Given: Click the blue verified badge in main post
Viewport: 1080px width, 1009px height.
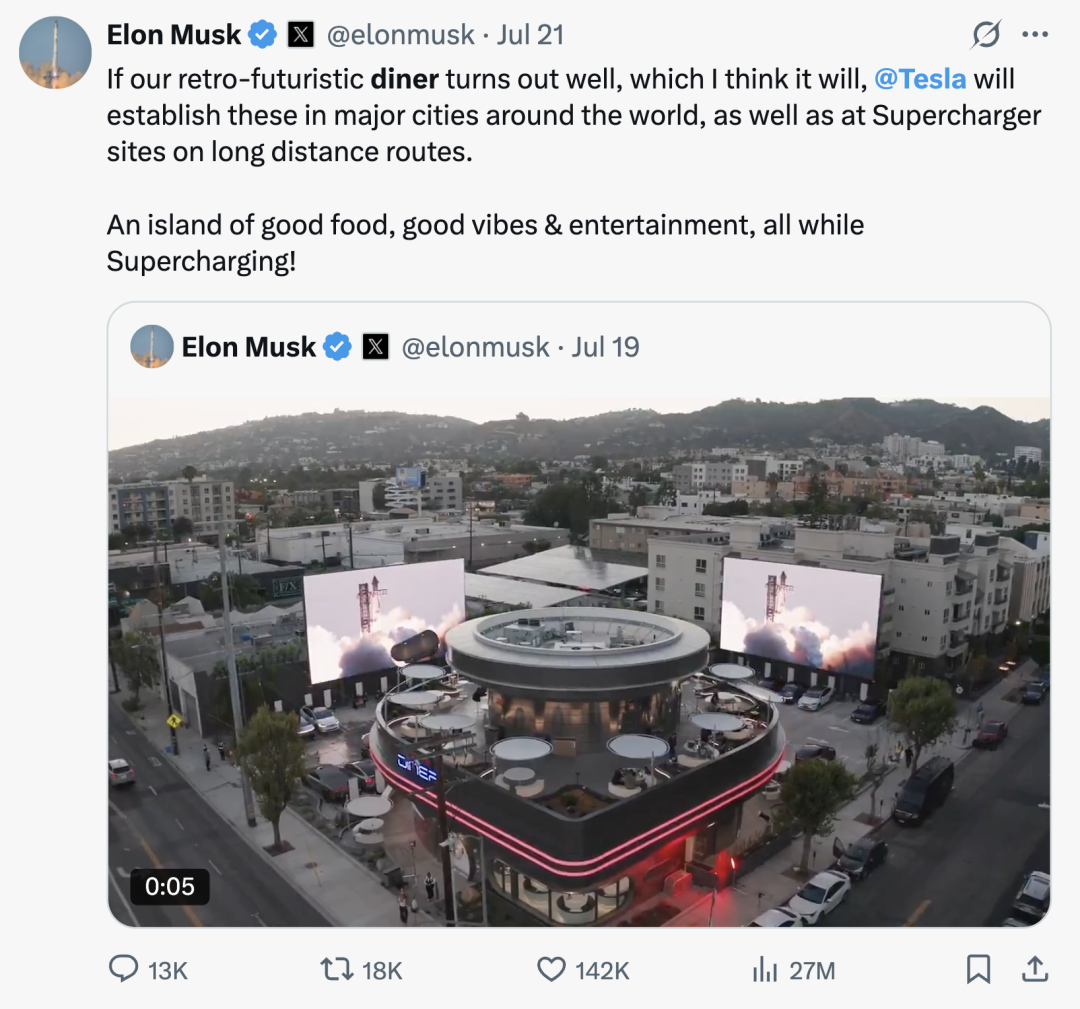Looking at the screenshot, I should click(263, 35).
